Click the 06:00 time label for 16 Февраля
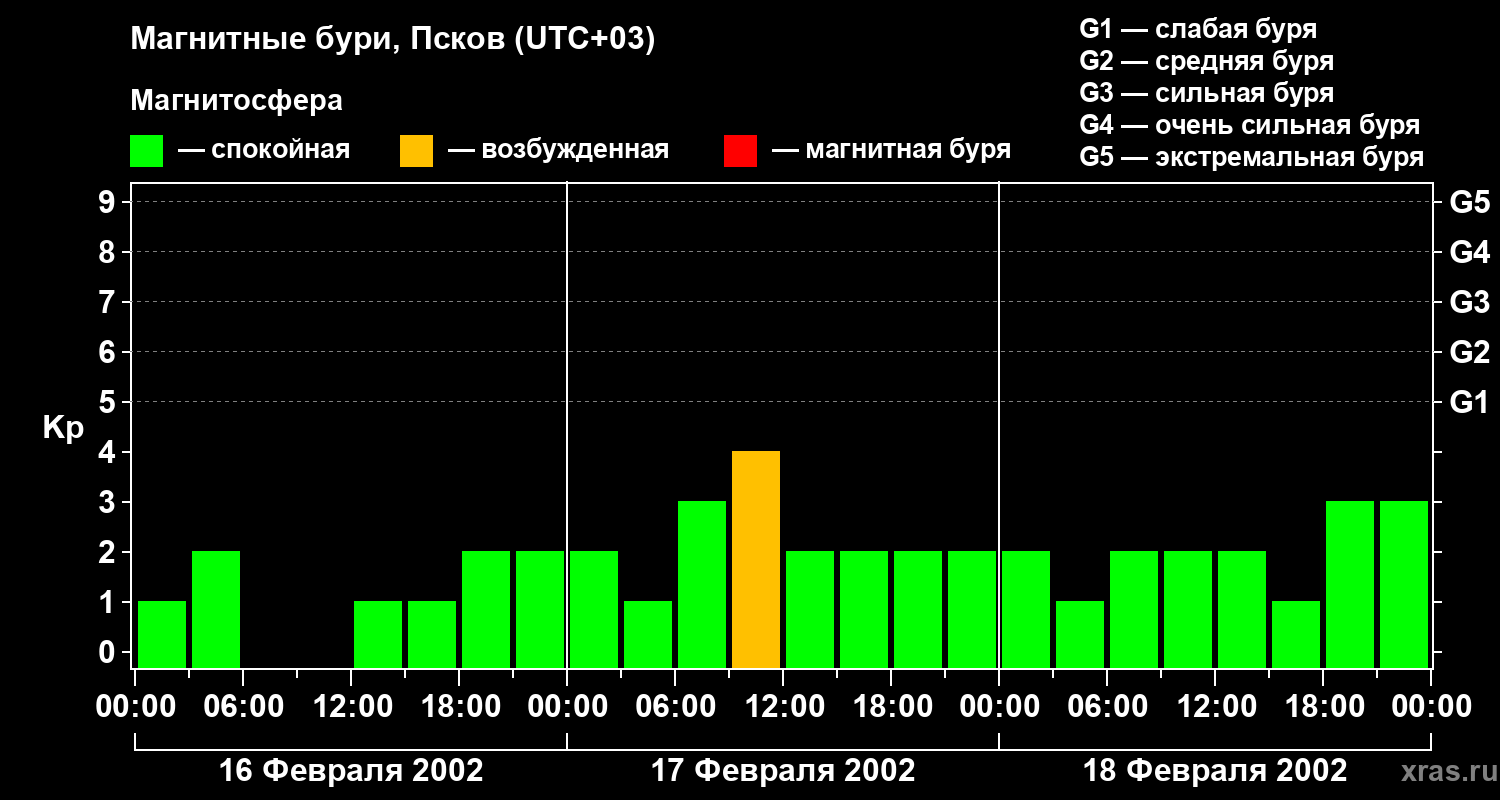The image size is (1500, 800). [243, 707]
